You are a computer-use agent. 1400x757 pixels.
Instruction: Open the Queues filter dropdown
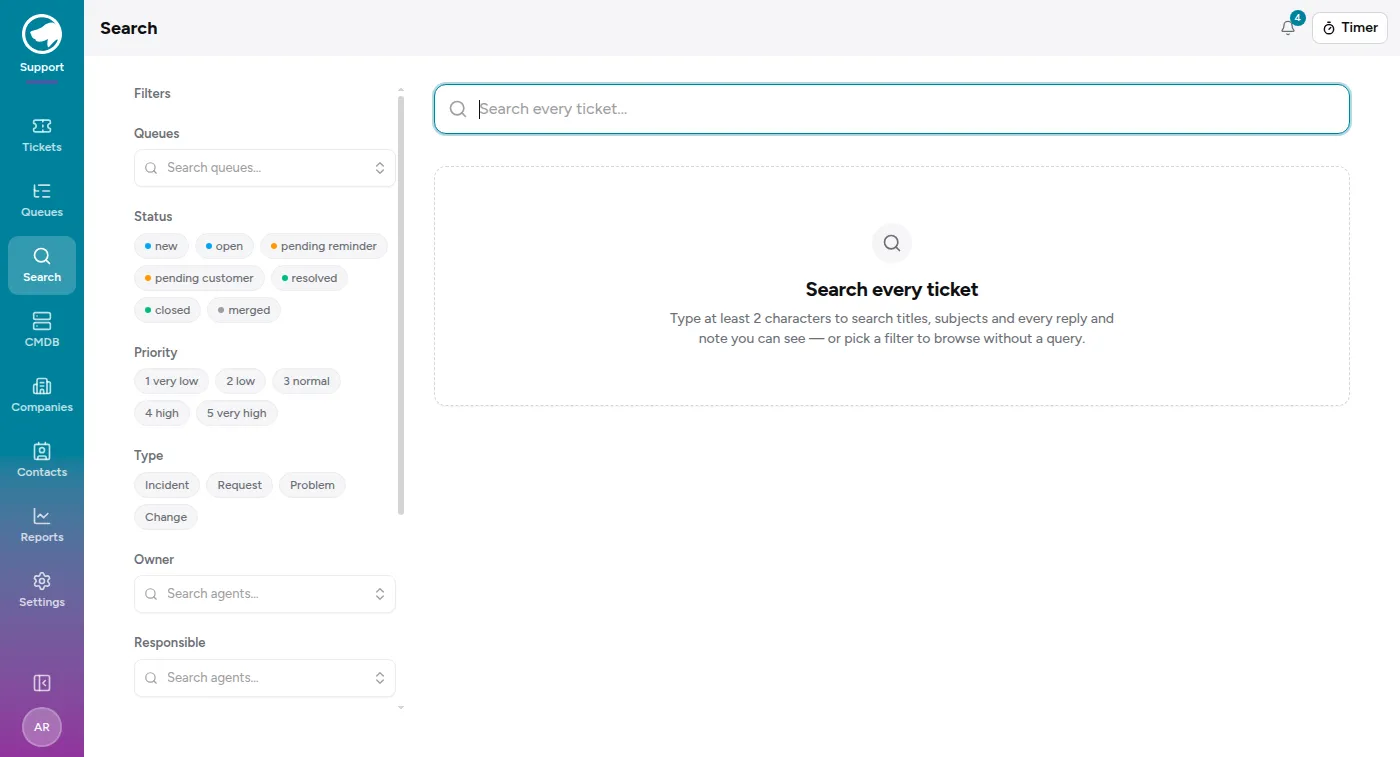pyautogui.click(x=265, y=168)
